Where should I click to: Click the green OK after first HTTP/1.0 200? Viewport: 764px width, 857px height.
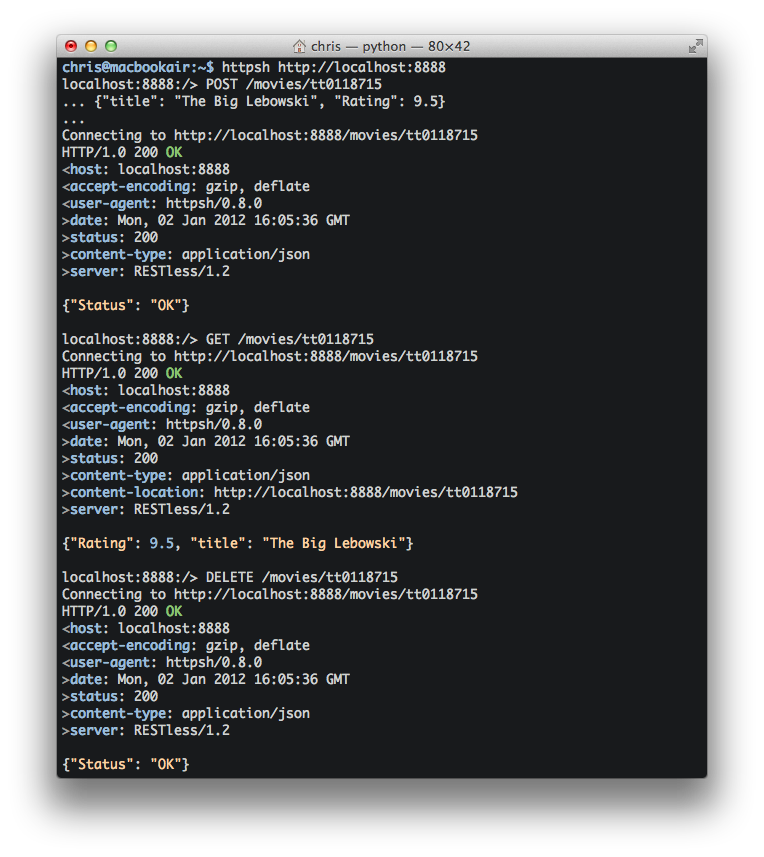(174, 152)
